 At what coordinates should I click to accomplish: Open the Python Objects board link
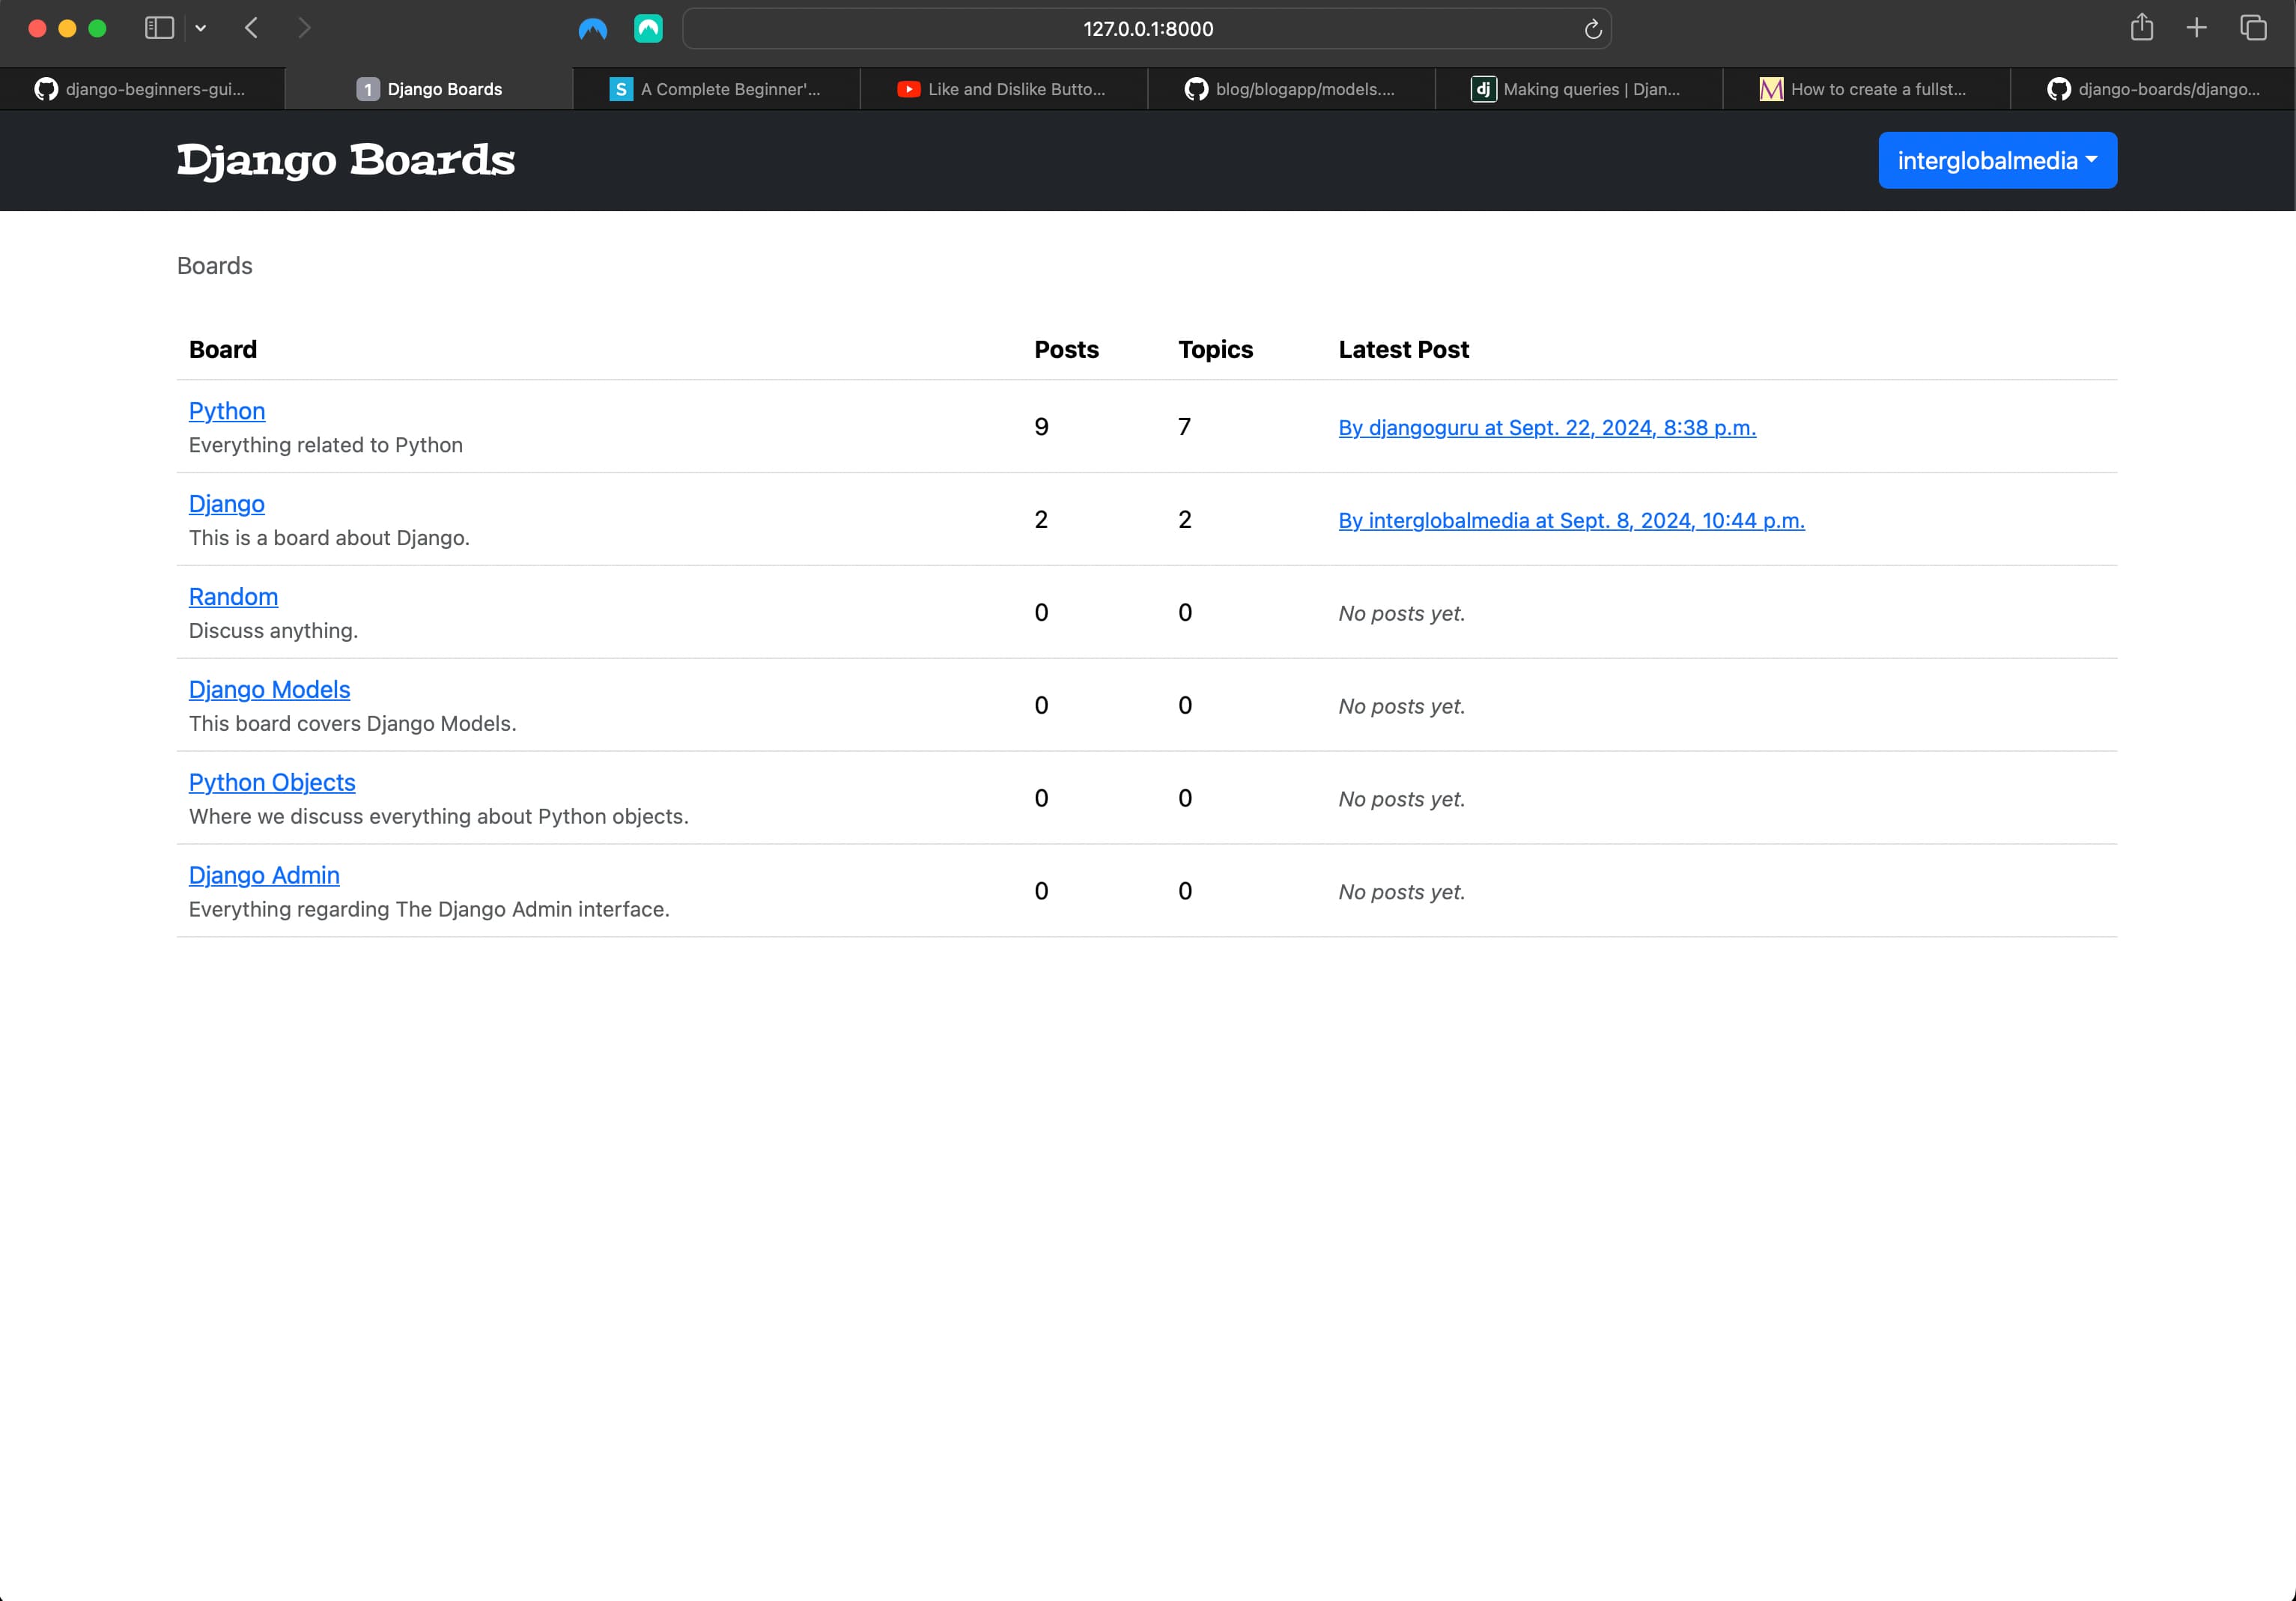pyautogui.click(x=272, y=783)
